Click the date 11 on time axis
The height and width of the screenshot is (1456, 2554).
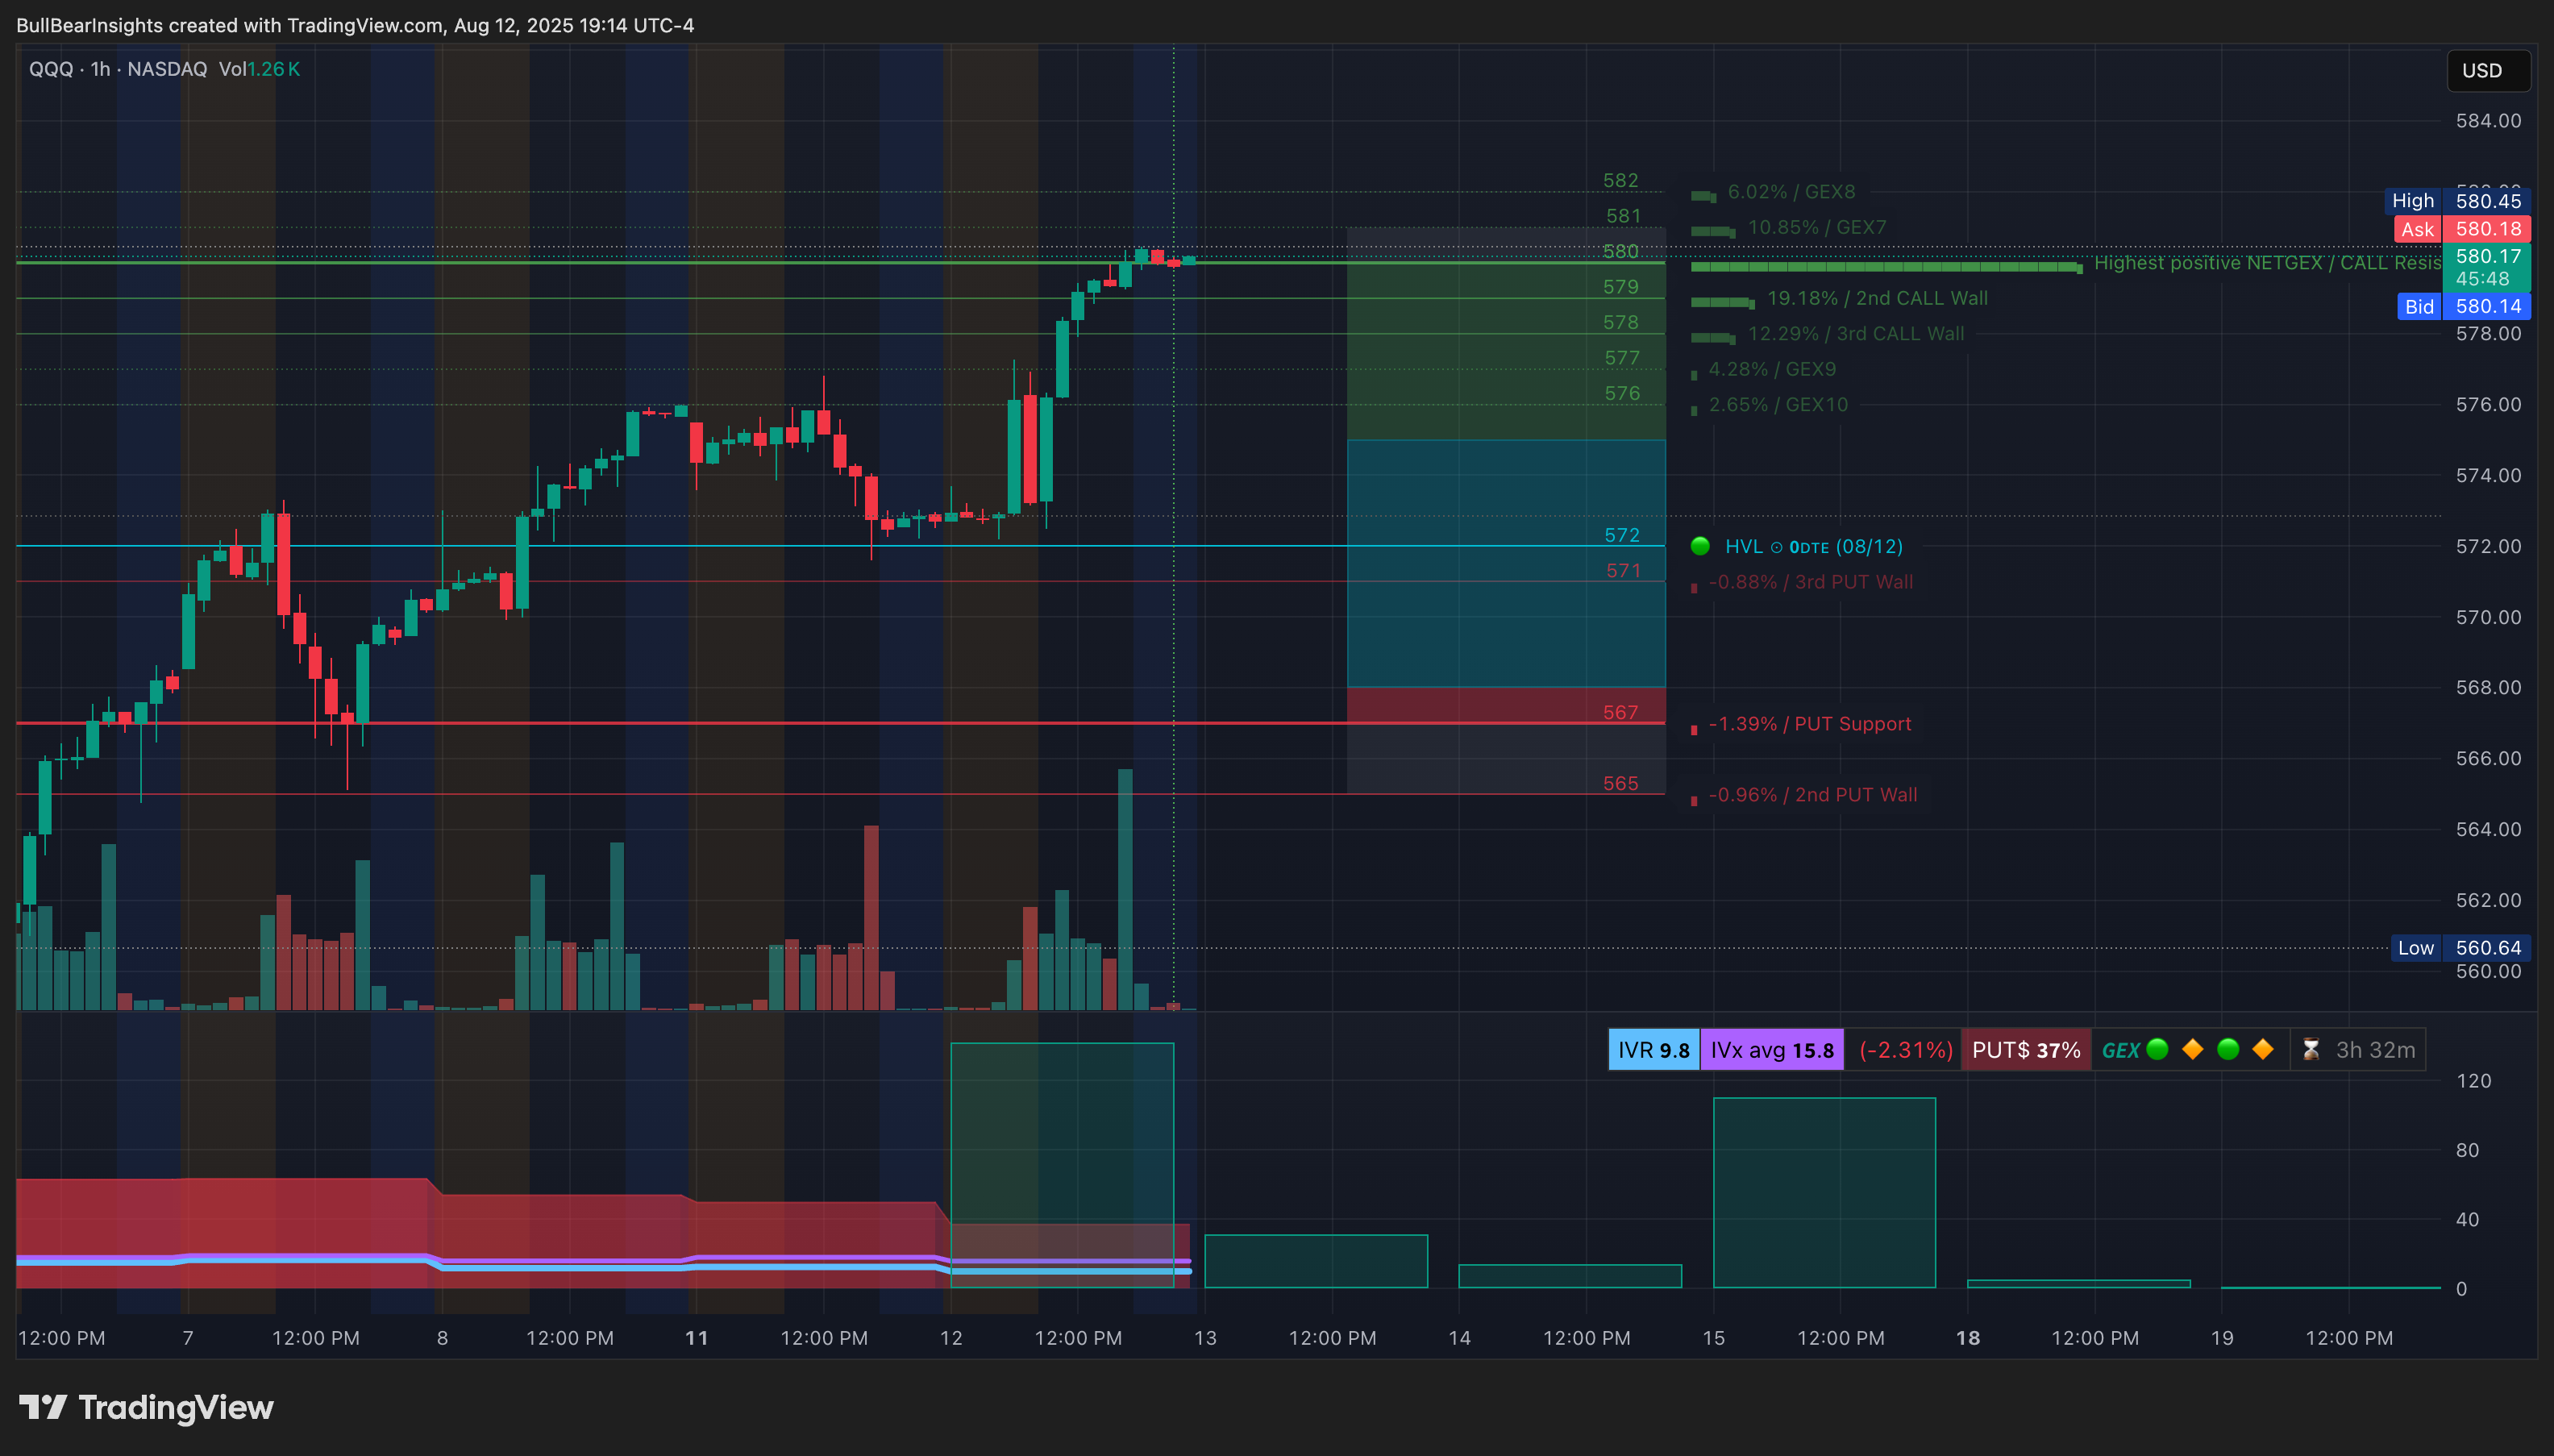696,1338
